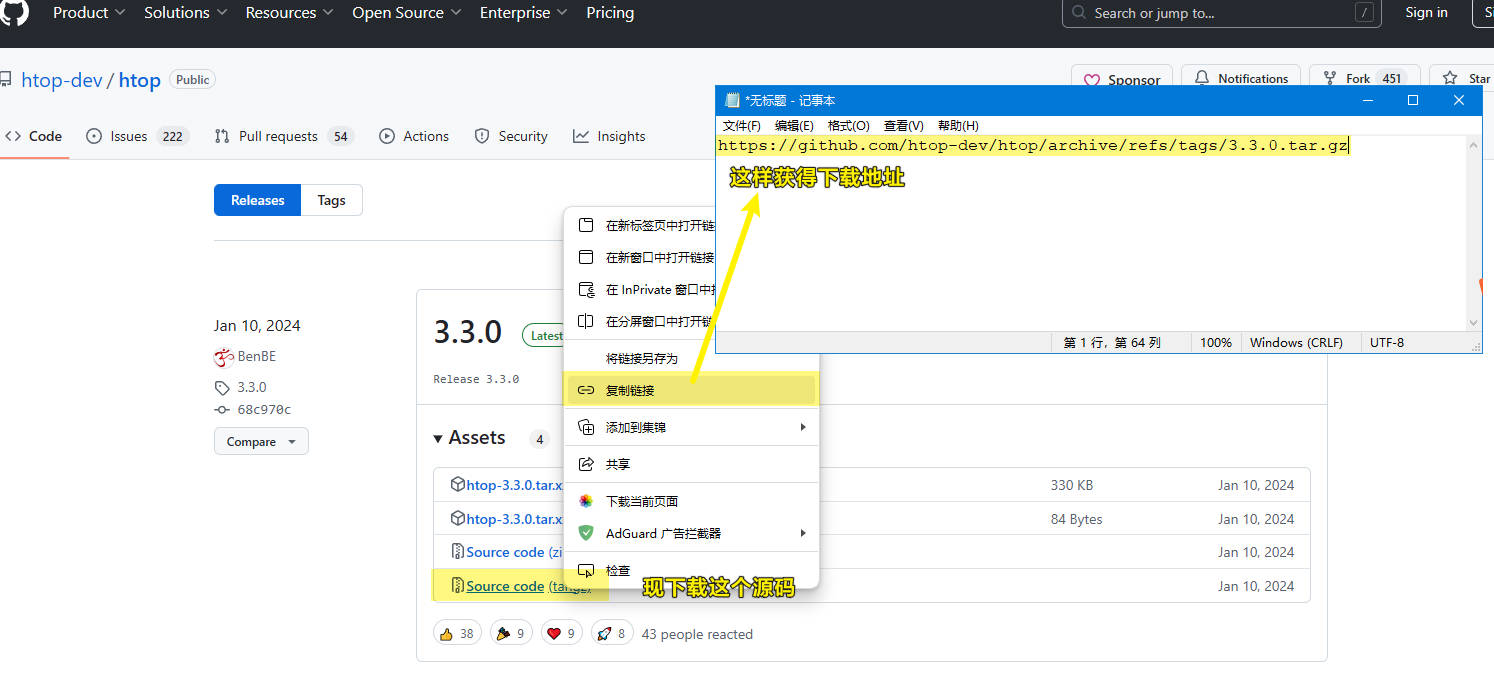This screenshot has width=1494, height=673.
Task: Choose 检查 in context menu
Action: coord(692,570)
